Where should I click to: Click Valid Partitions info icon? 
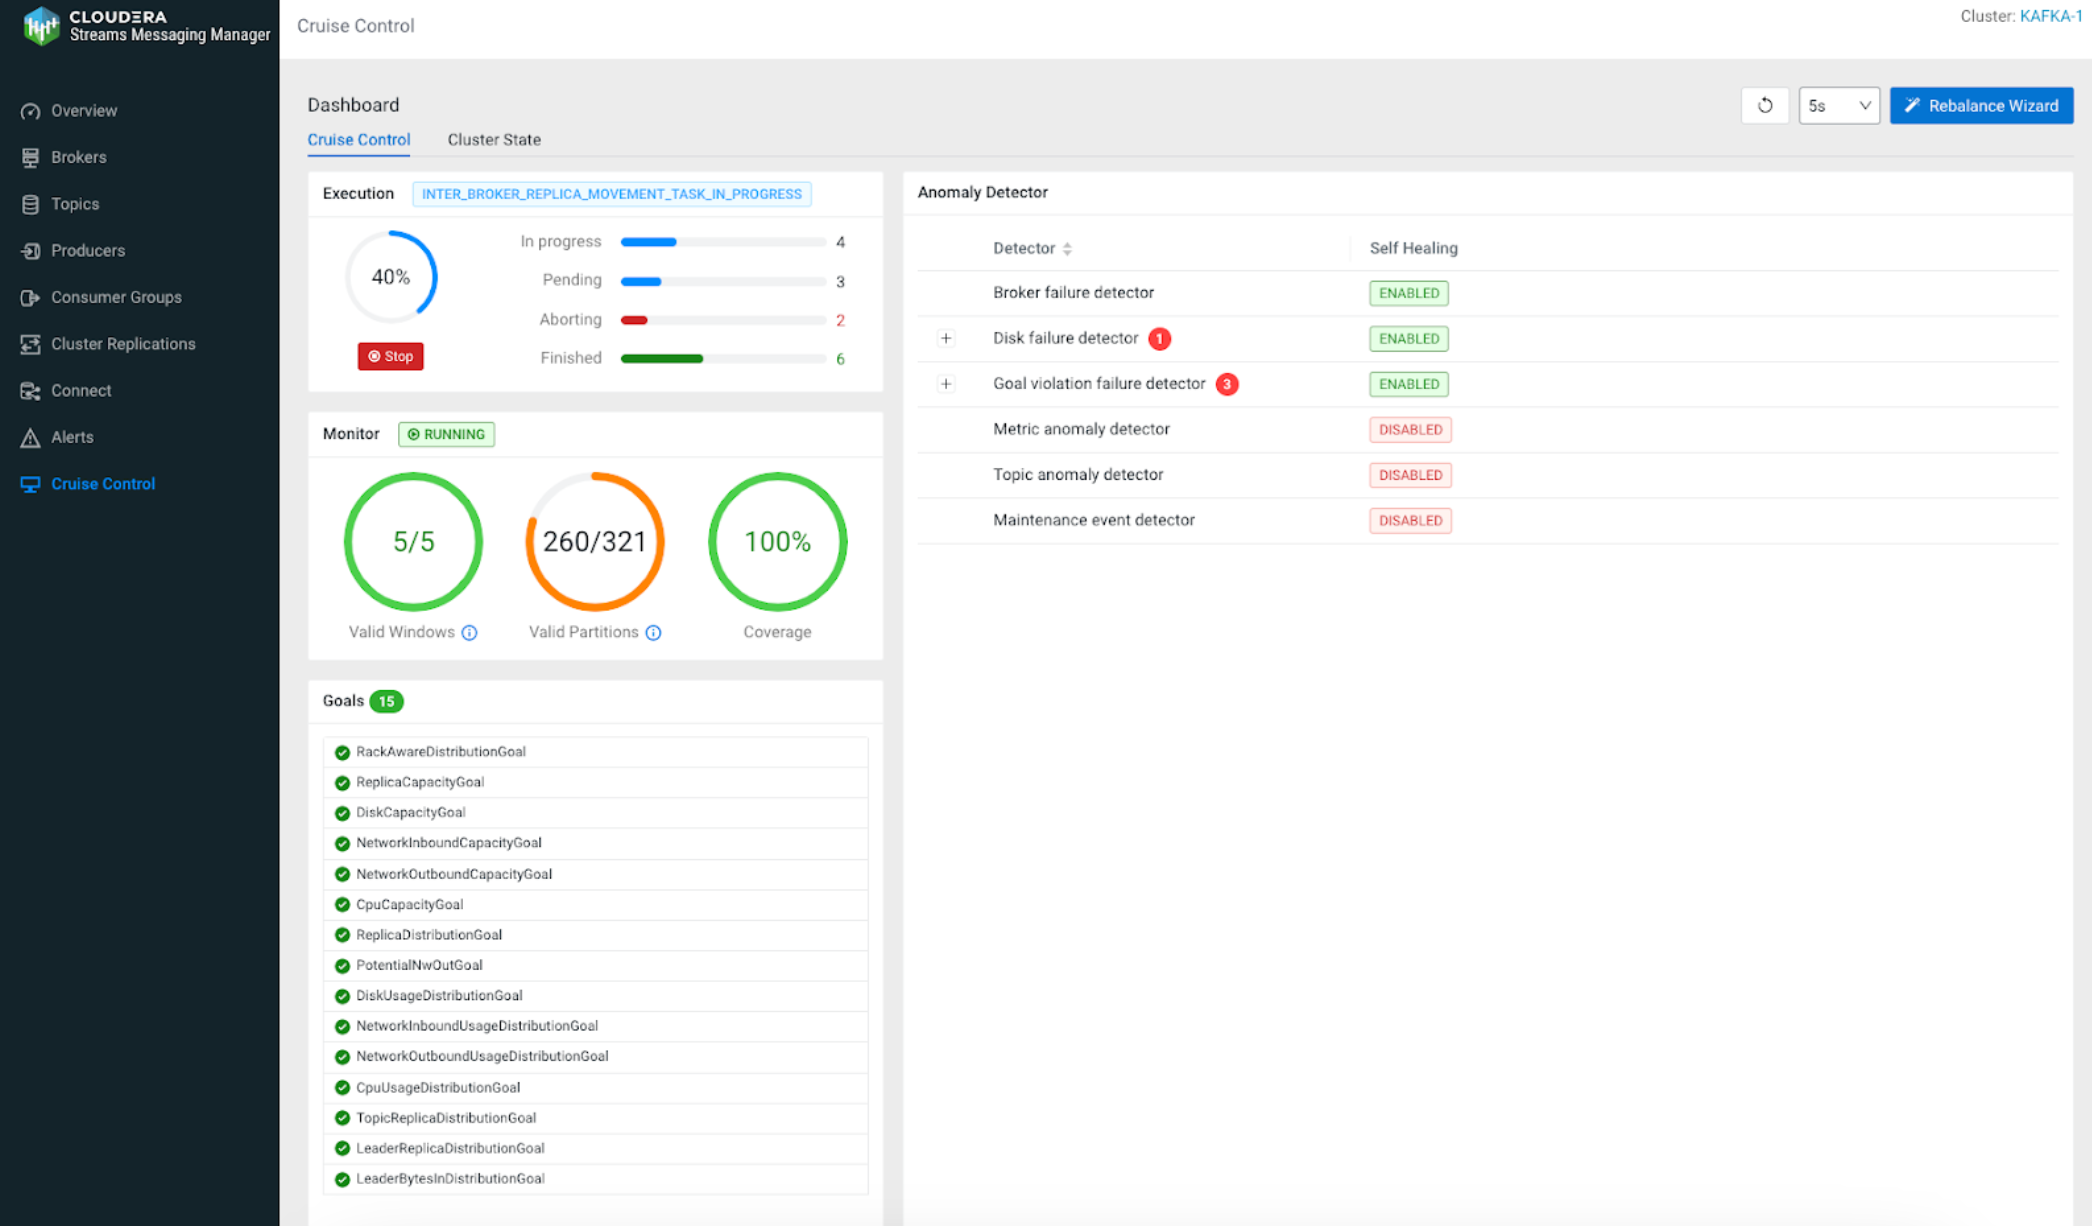[x=653, y=632]
